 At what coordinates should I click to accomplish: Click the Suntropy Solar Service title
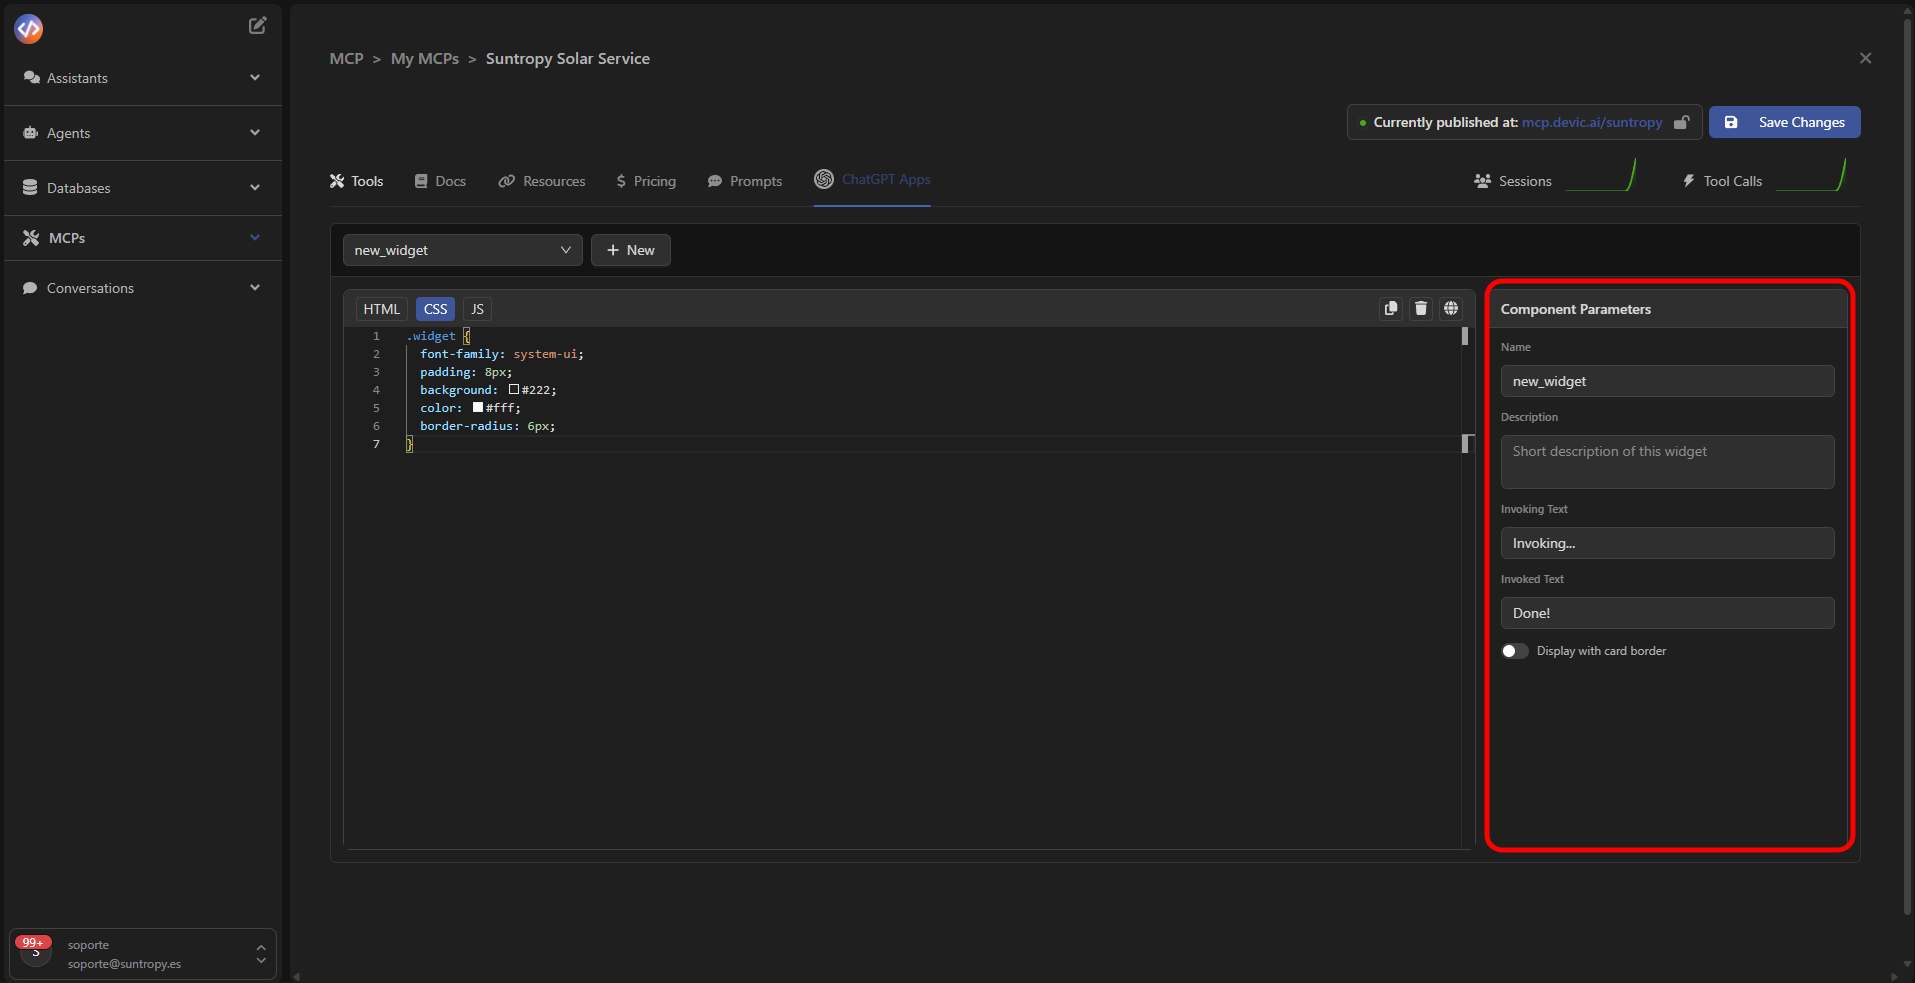[x=568, y=59]
